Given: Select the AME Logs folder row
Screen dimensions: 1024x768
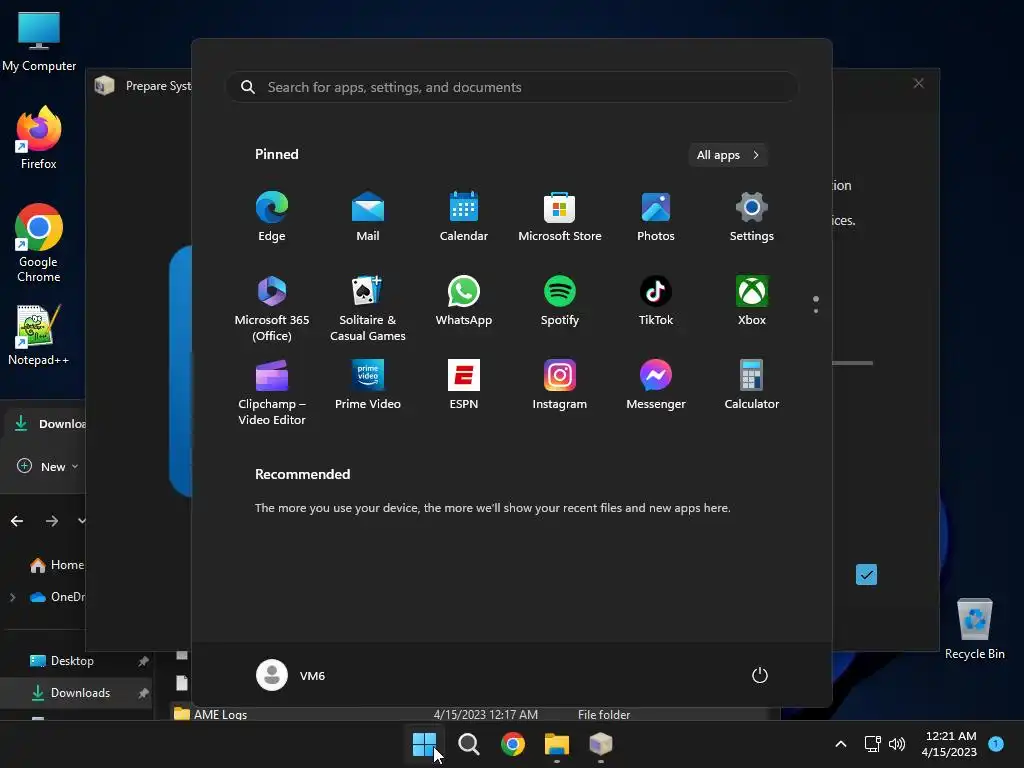Looking at the screenshot, I should 474,714.
